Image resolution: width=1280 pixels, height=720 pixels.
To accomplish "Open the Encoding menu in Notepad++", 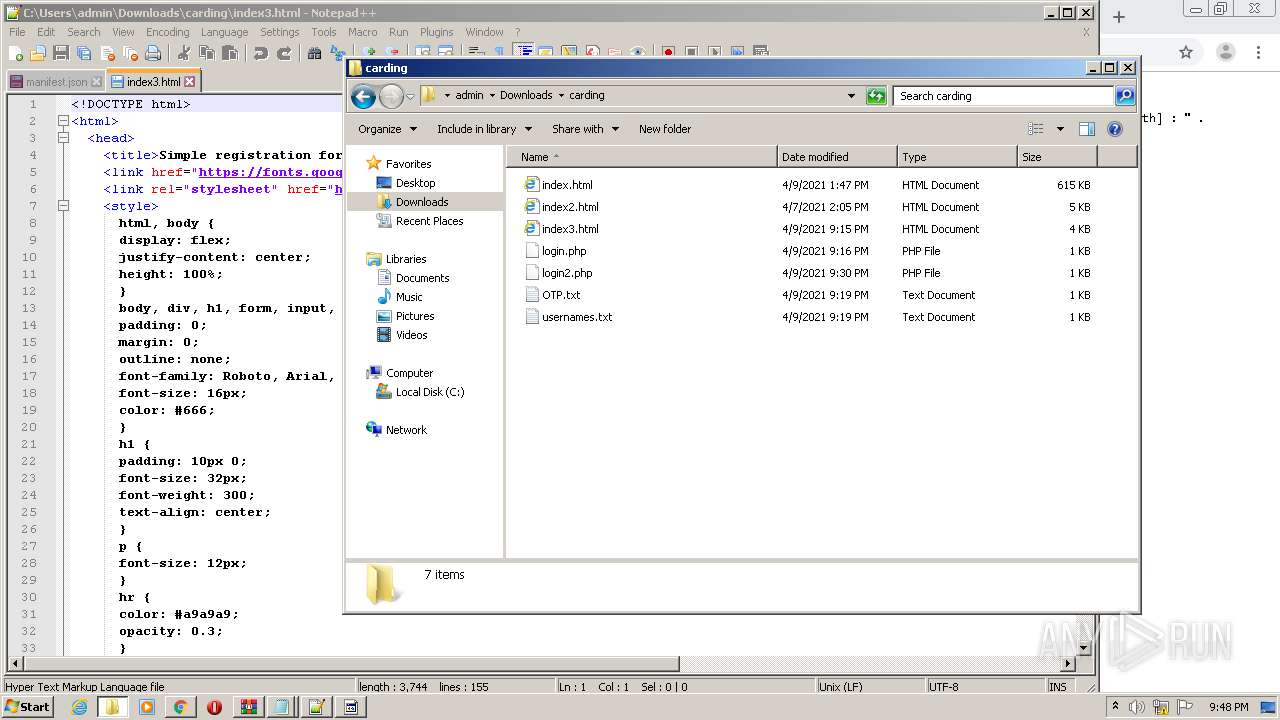I will click(x=167, y=32).
